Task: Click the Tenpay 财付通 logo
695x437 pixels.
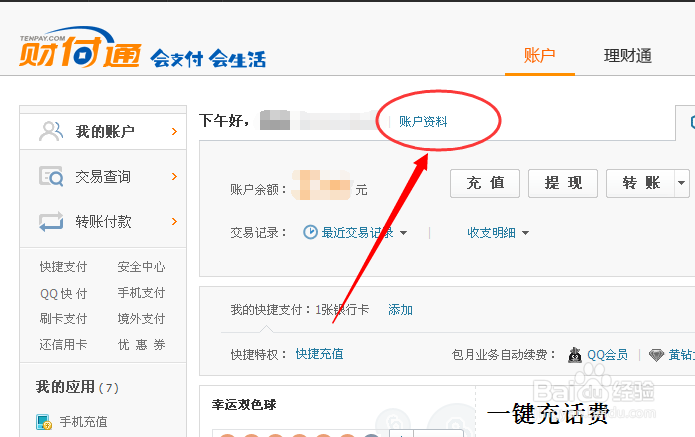Action: click(80, 48)
